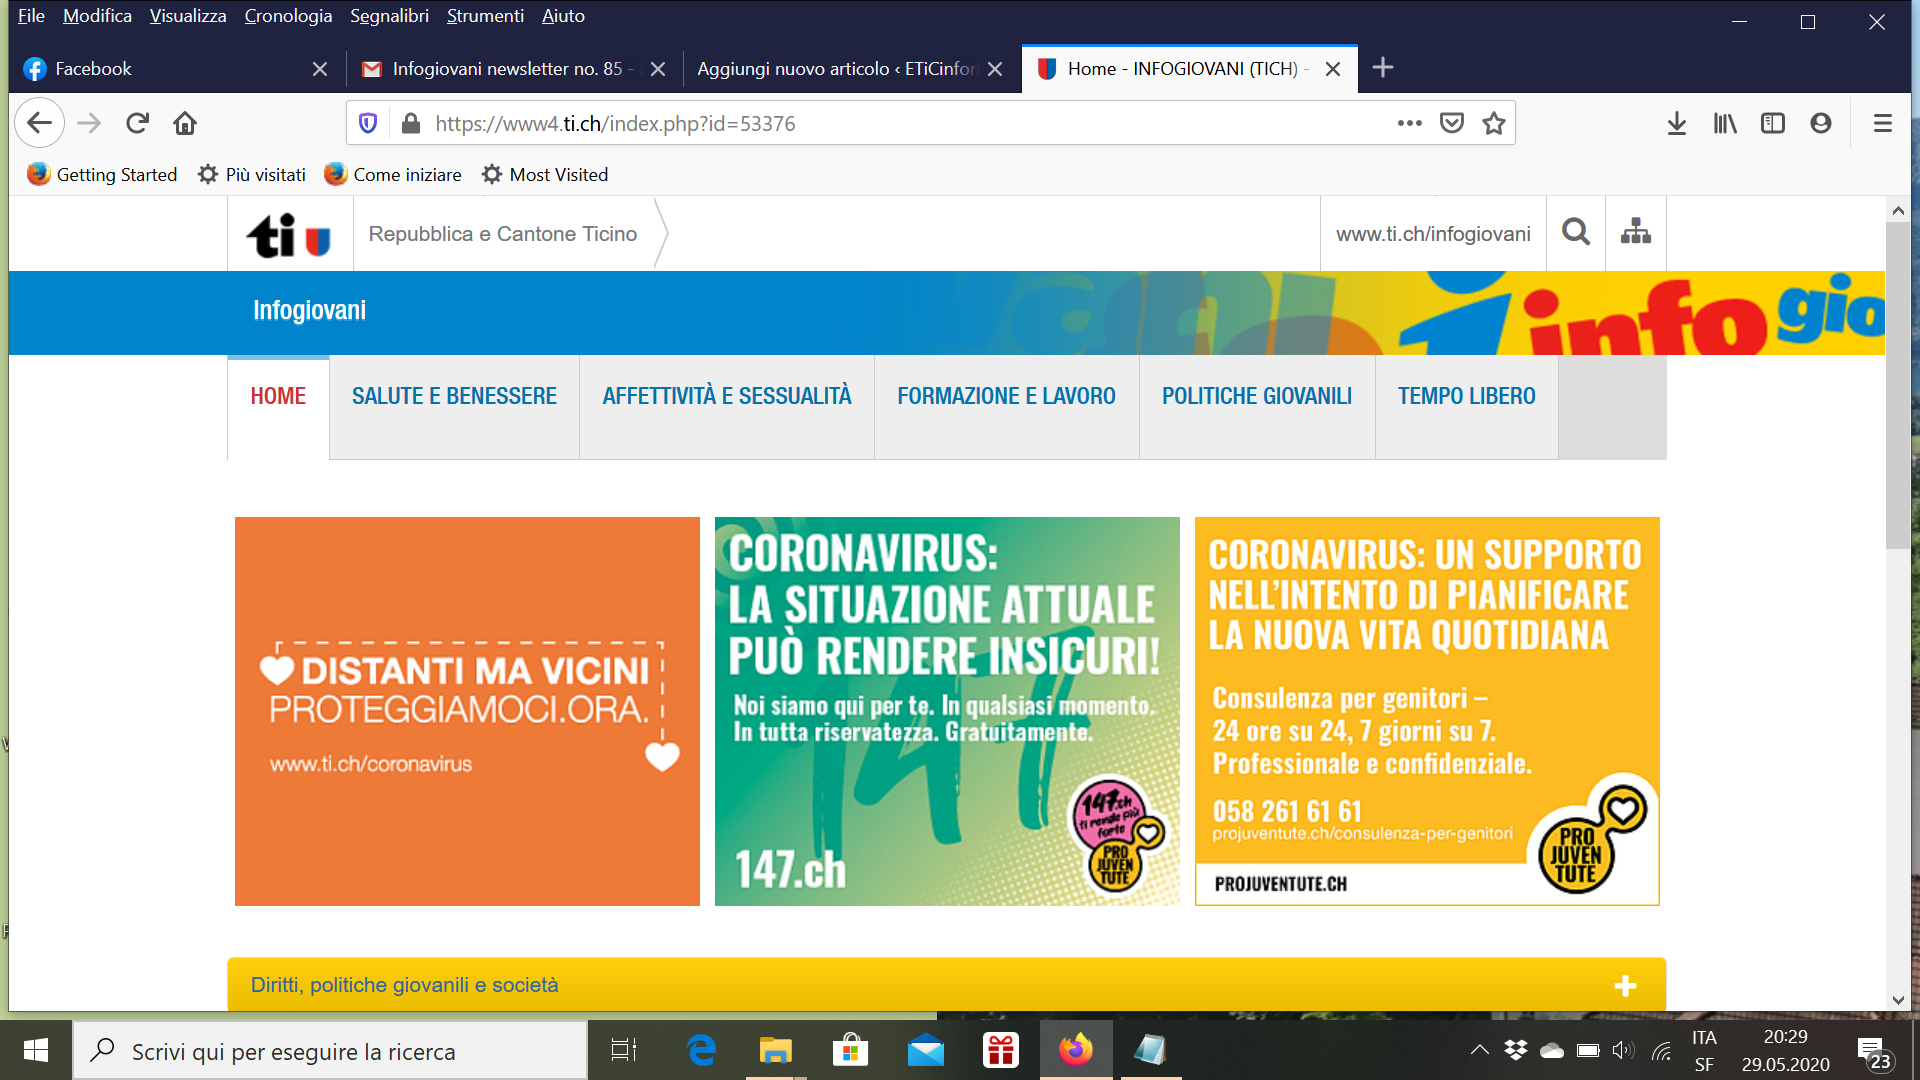Image resolution: width=1920 pixels, height=1080 pixels.
Task: Open the File menu
Action: 31,16
